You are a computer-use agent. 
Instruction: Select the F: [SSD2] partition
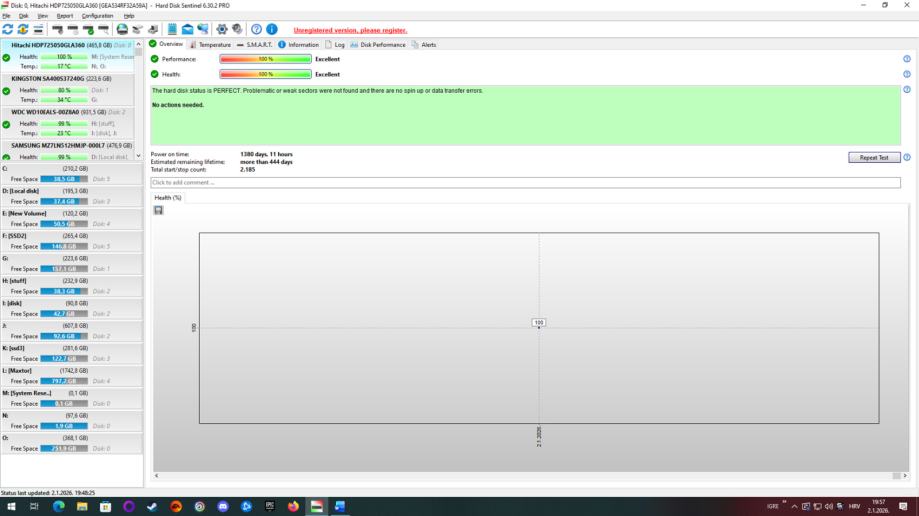click(72, 241)
